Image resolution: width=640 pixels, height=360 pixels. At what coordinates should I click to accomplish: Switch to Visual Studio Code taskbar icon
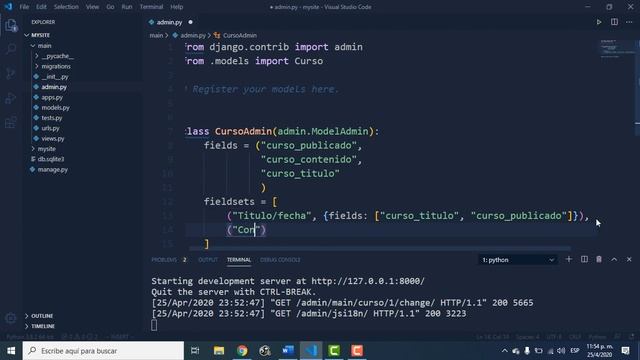pyautogui.click(x=311, y=351)
